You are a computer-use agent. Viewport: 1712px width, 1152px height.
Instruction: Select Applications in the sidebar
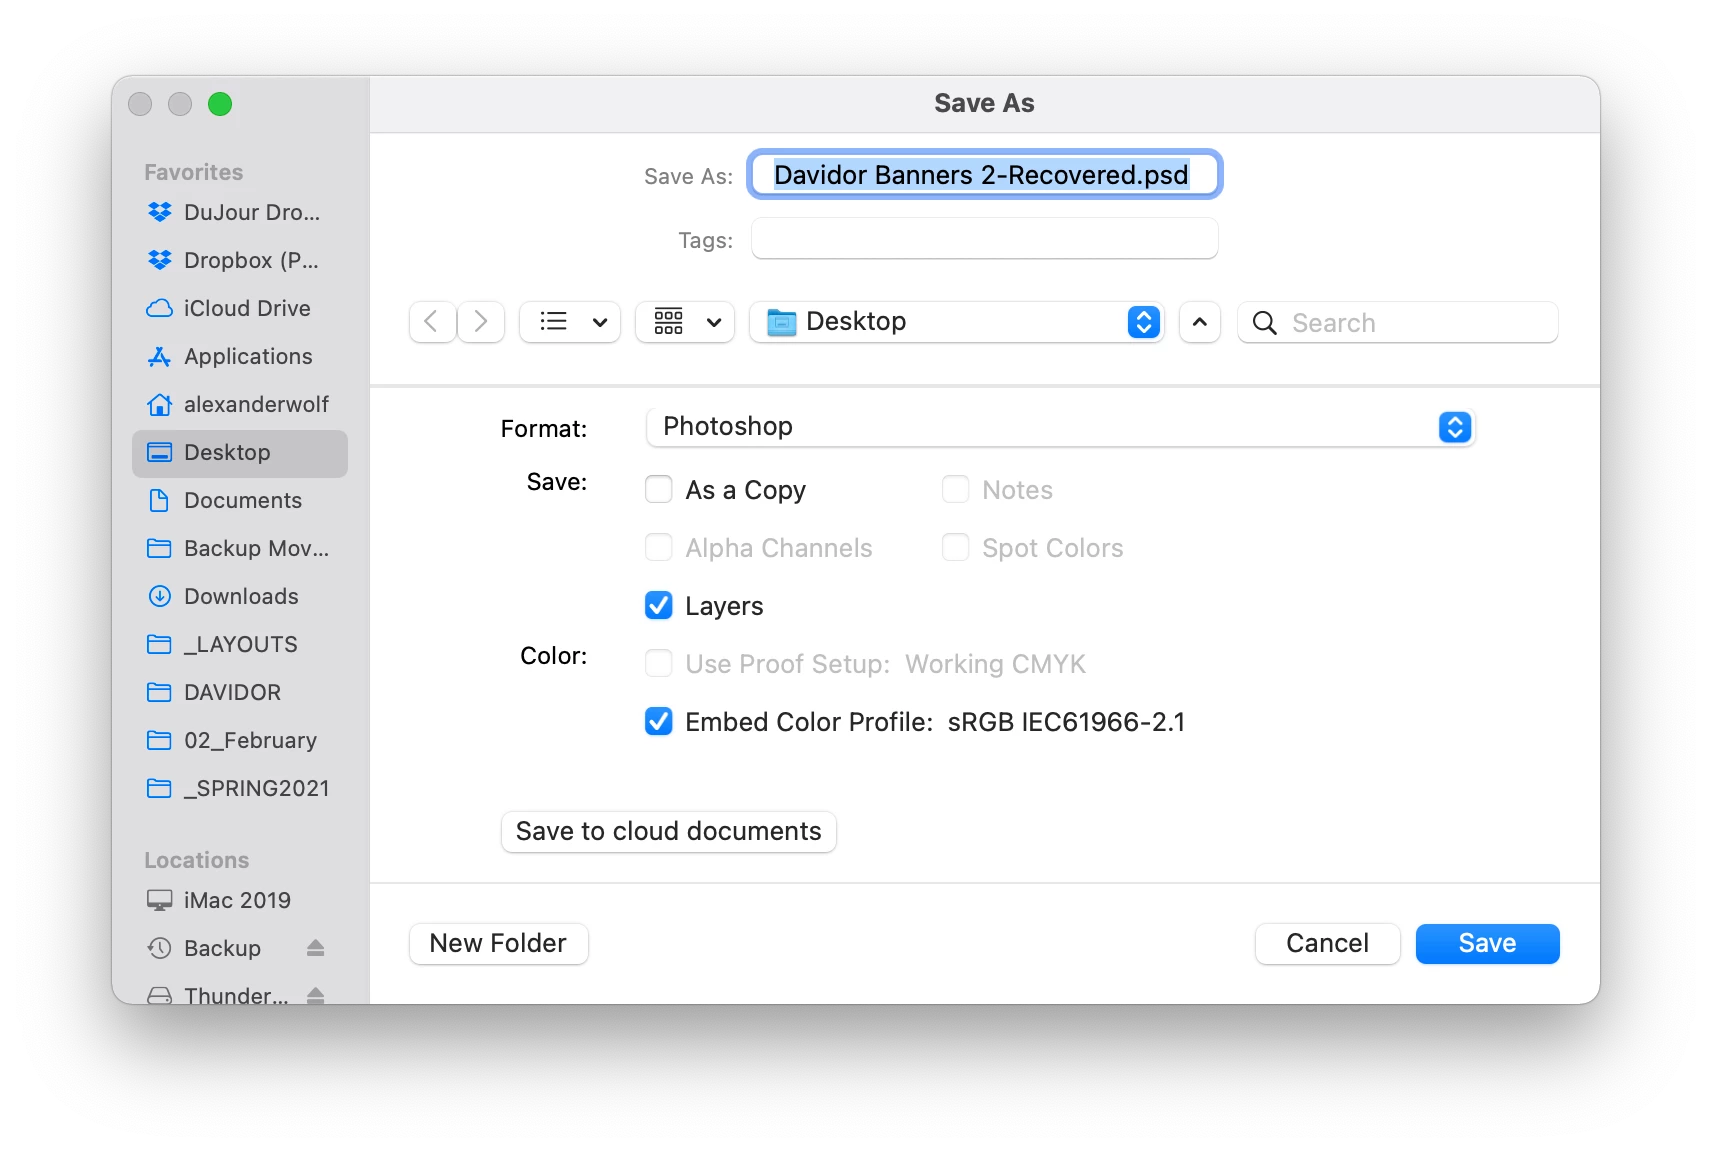click(x=240, y=356)
